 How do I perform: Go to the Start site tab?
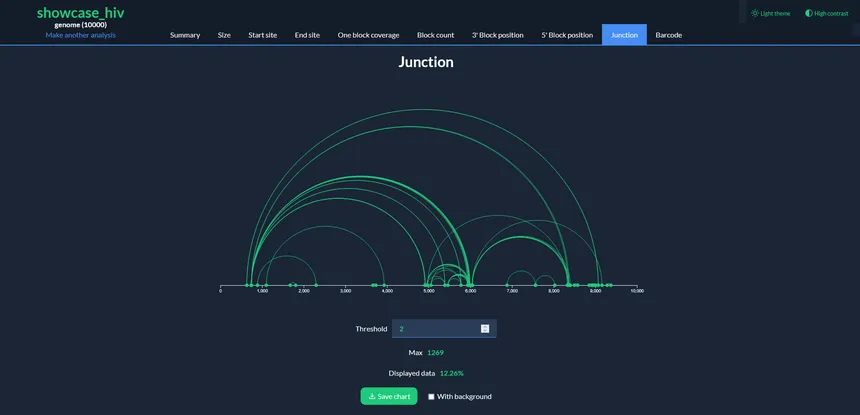263,35
